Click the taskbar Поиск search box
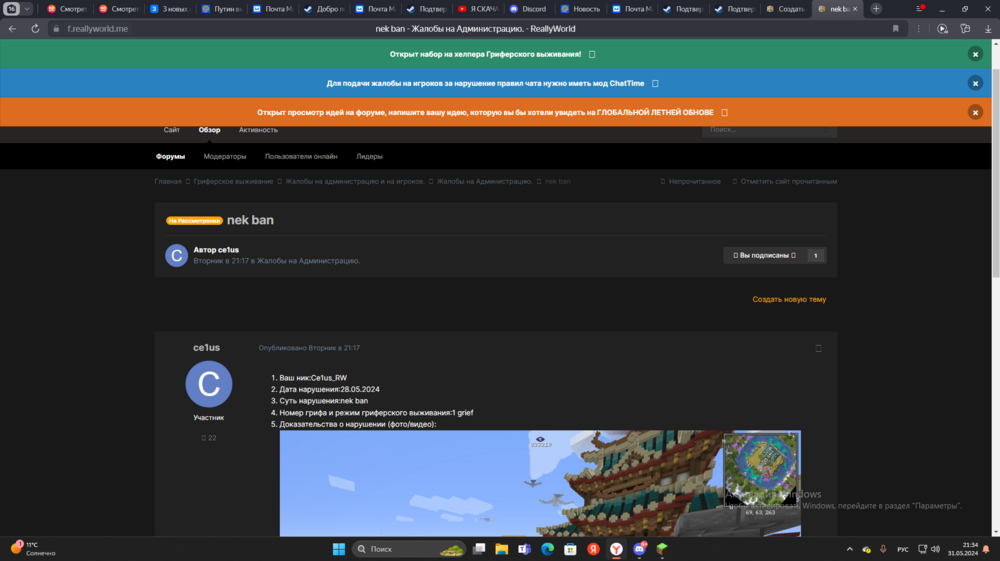This screenshot has width=1000, height=561. tap(408, 549)
